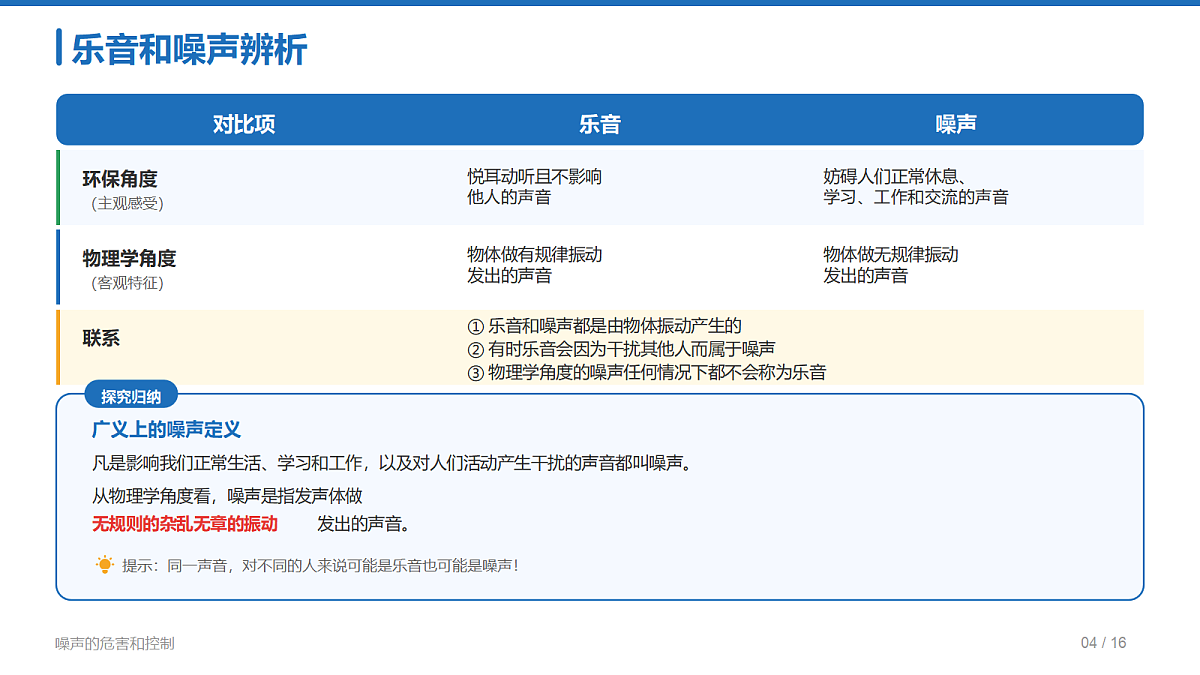Select the 乐音 column header

[600, 124]
